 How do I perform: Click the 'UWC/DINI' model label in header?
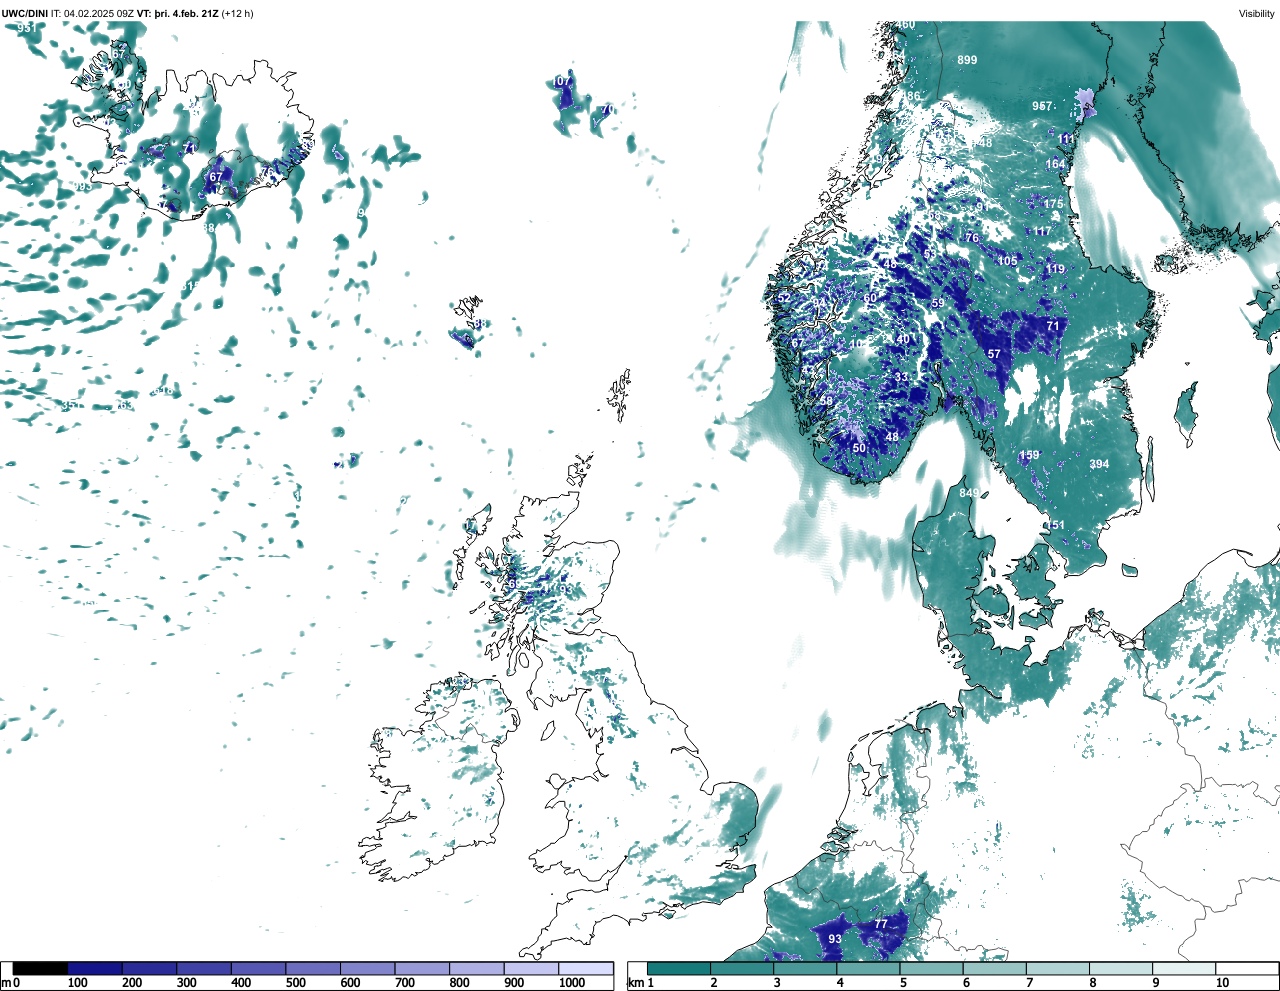point(25,14)
